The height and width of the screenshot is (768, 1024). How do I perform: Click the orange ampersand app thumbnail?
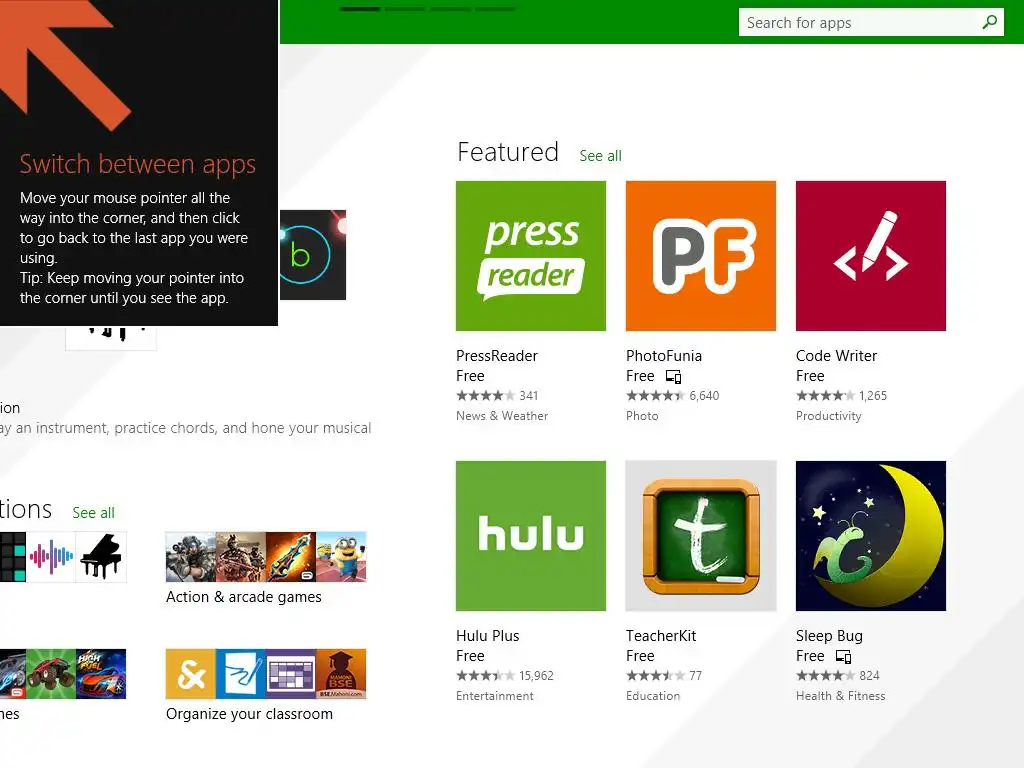coord(191,674)
